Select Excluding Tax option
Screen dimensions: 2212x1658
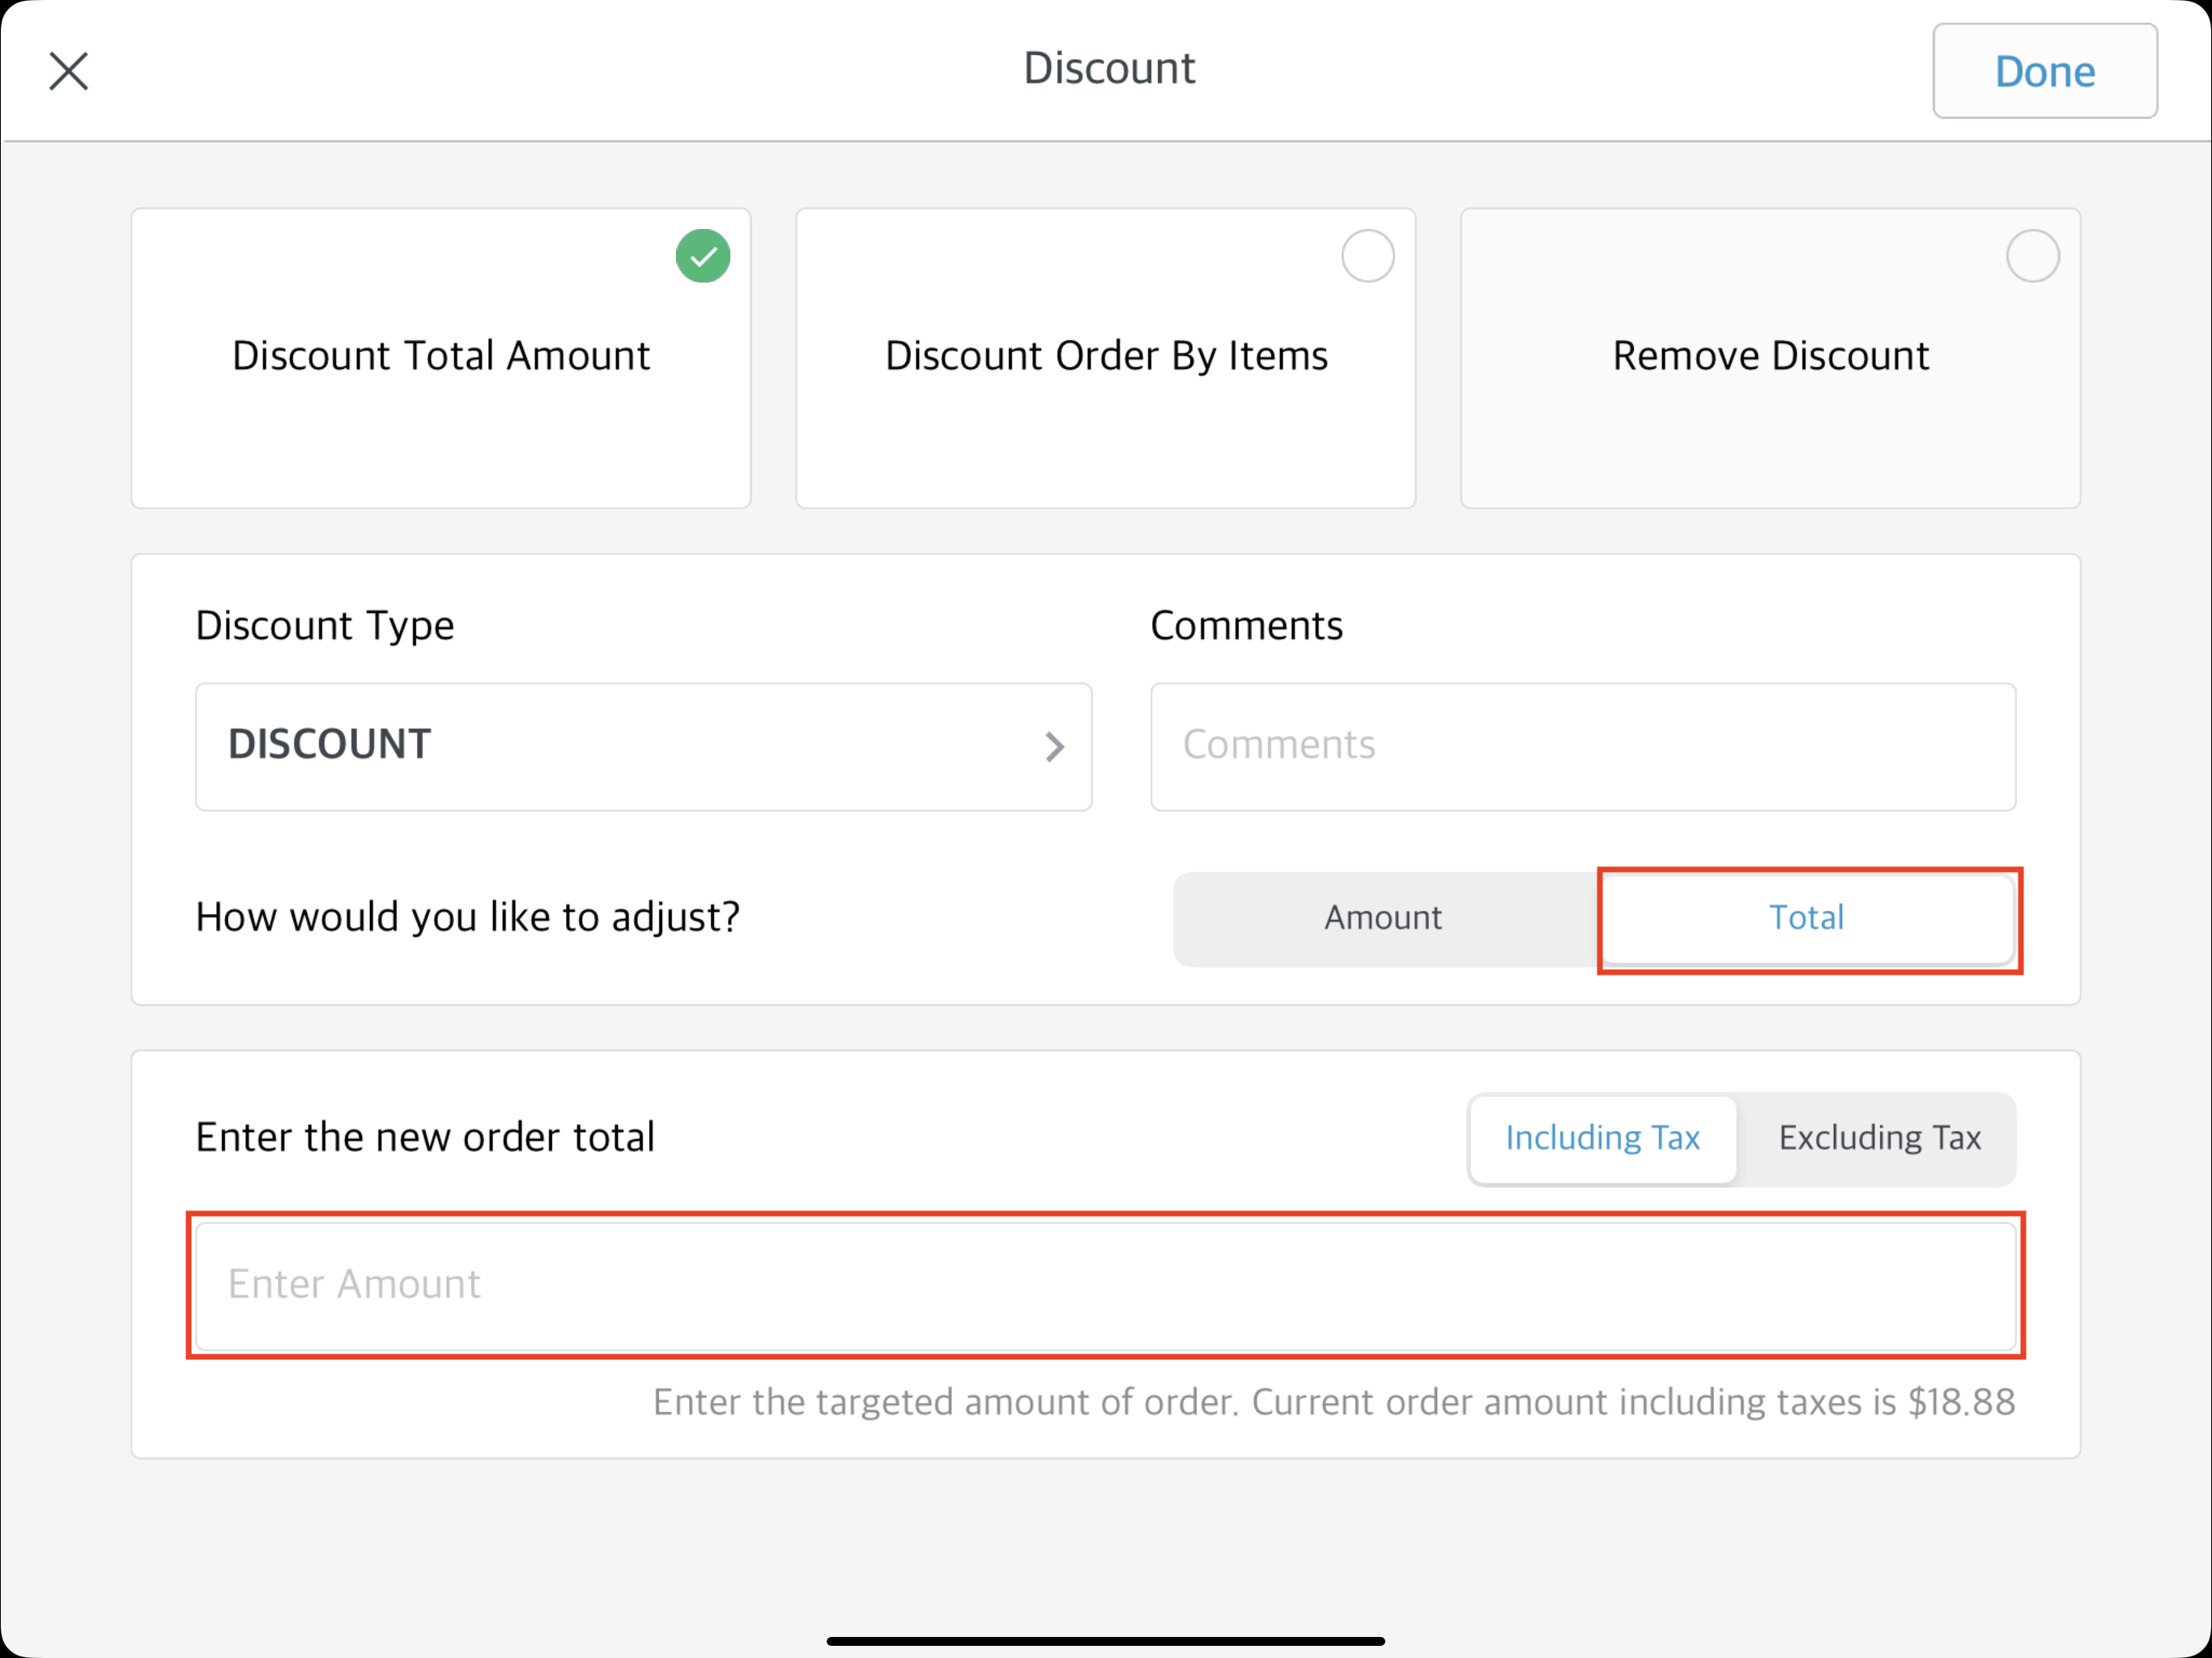point(1878,1138)
